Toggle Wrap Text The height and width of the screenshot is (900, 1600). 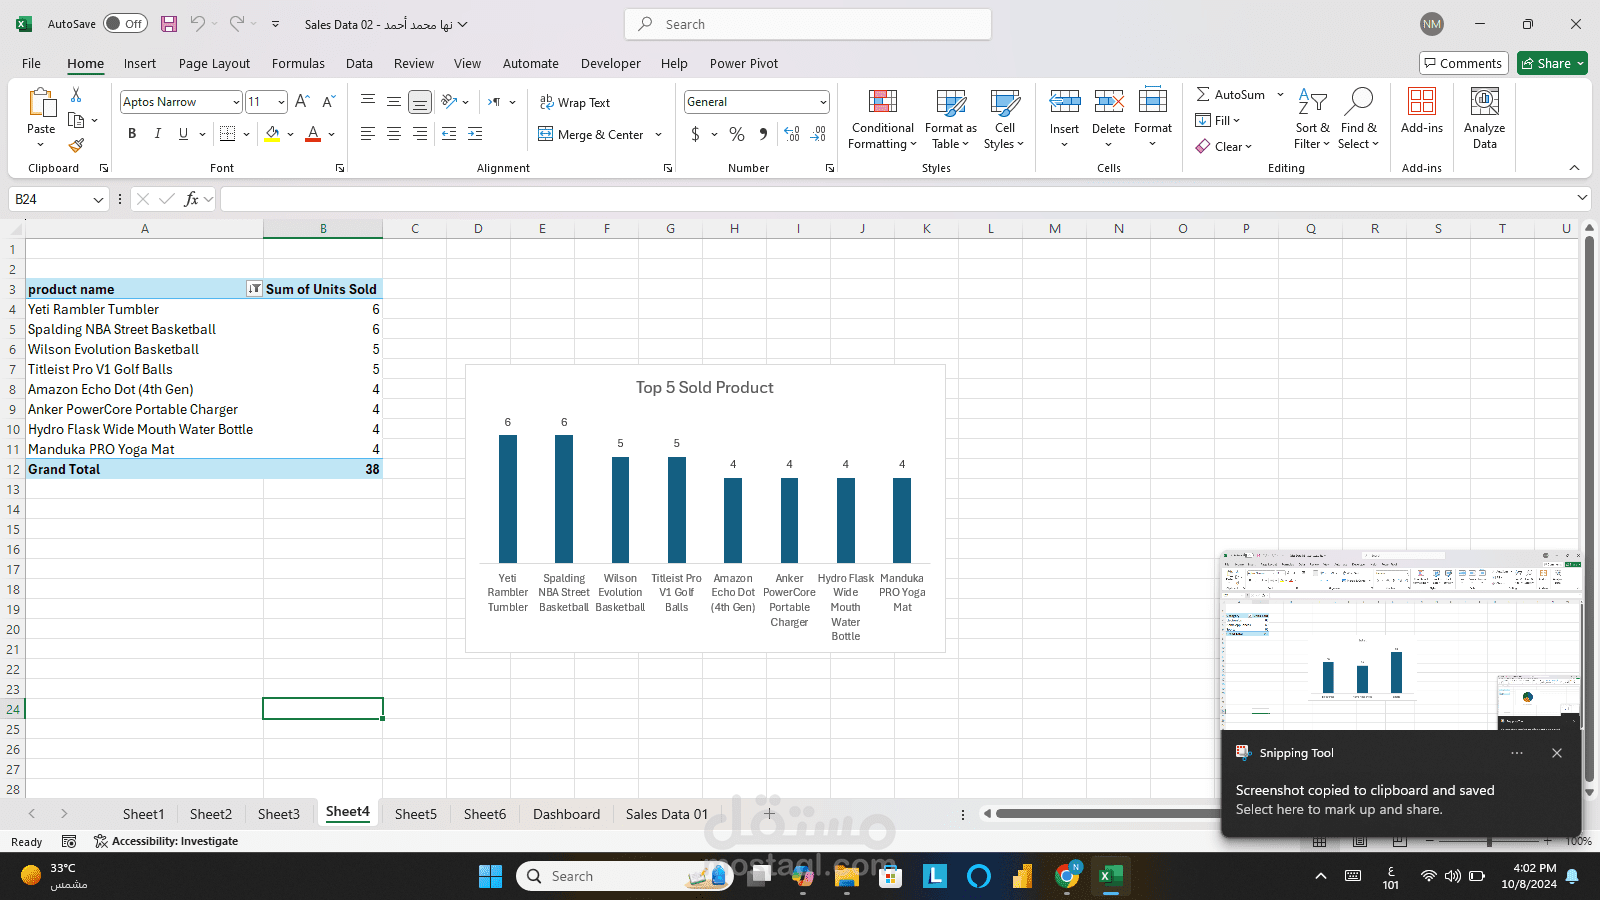click(x=575, y=102)
